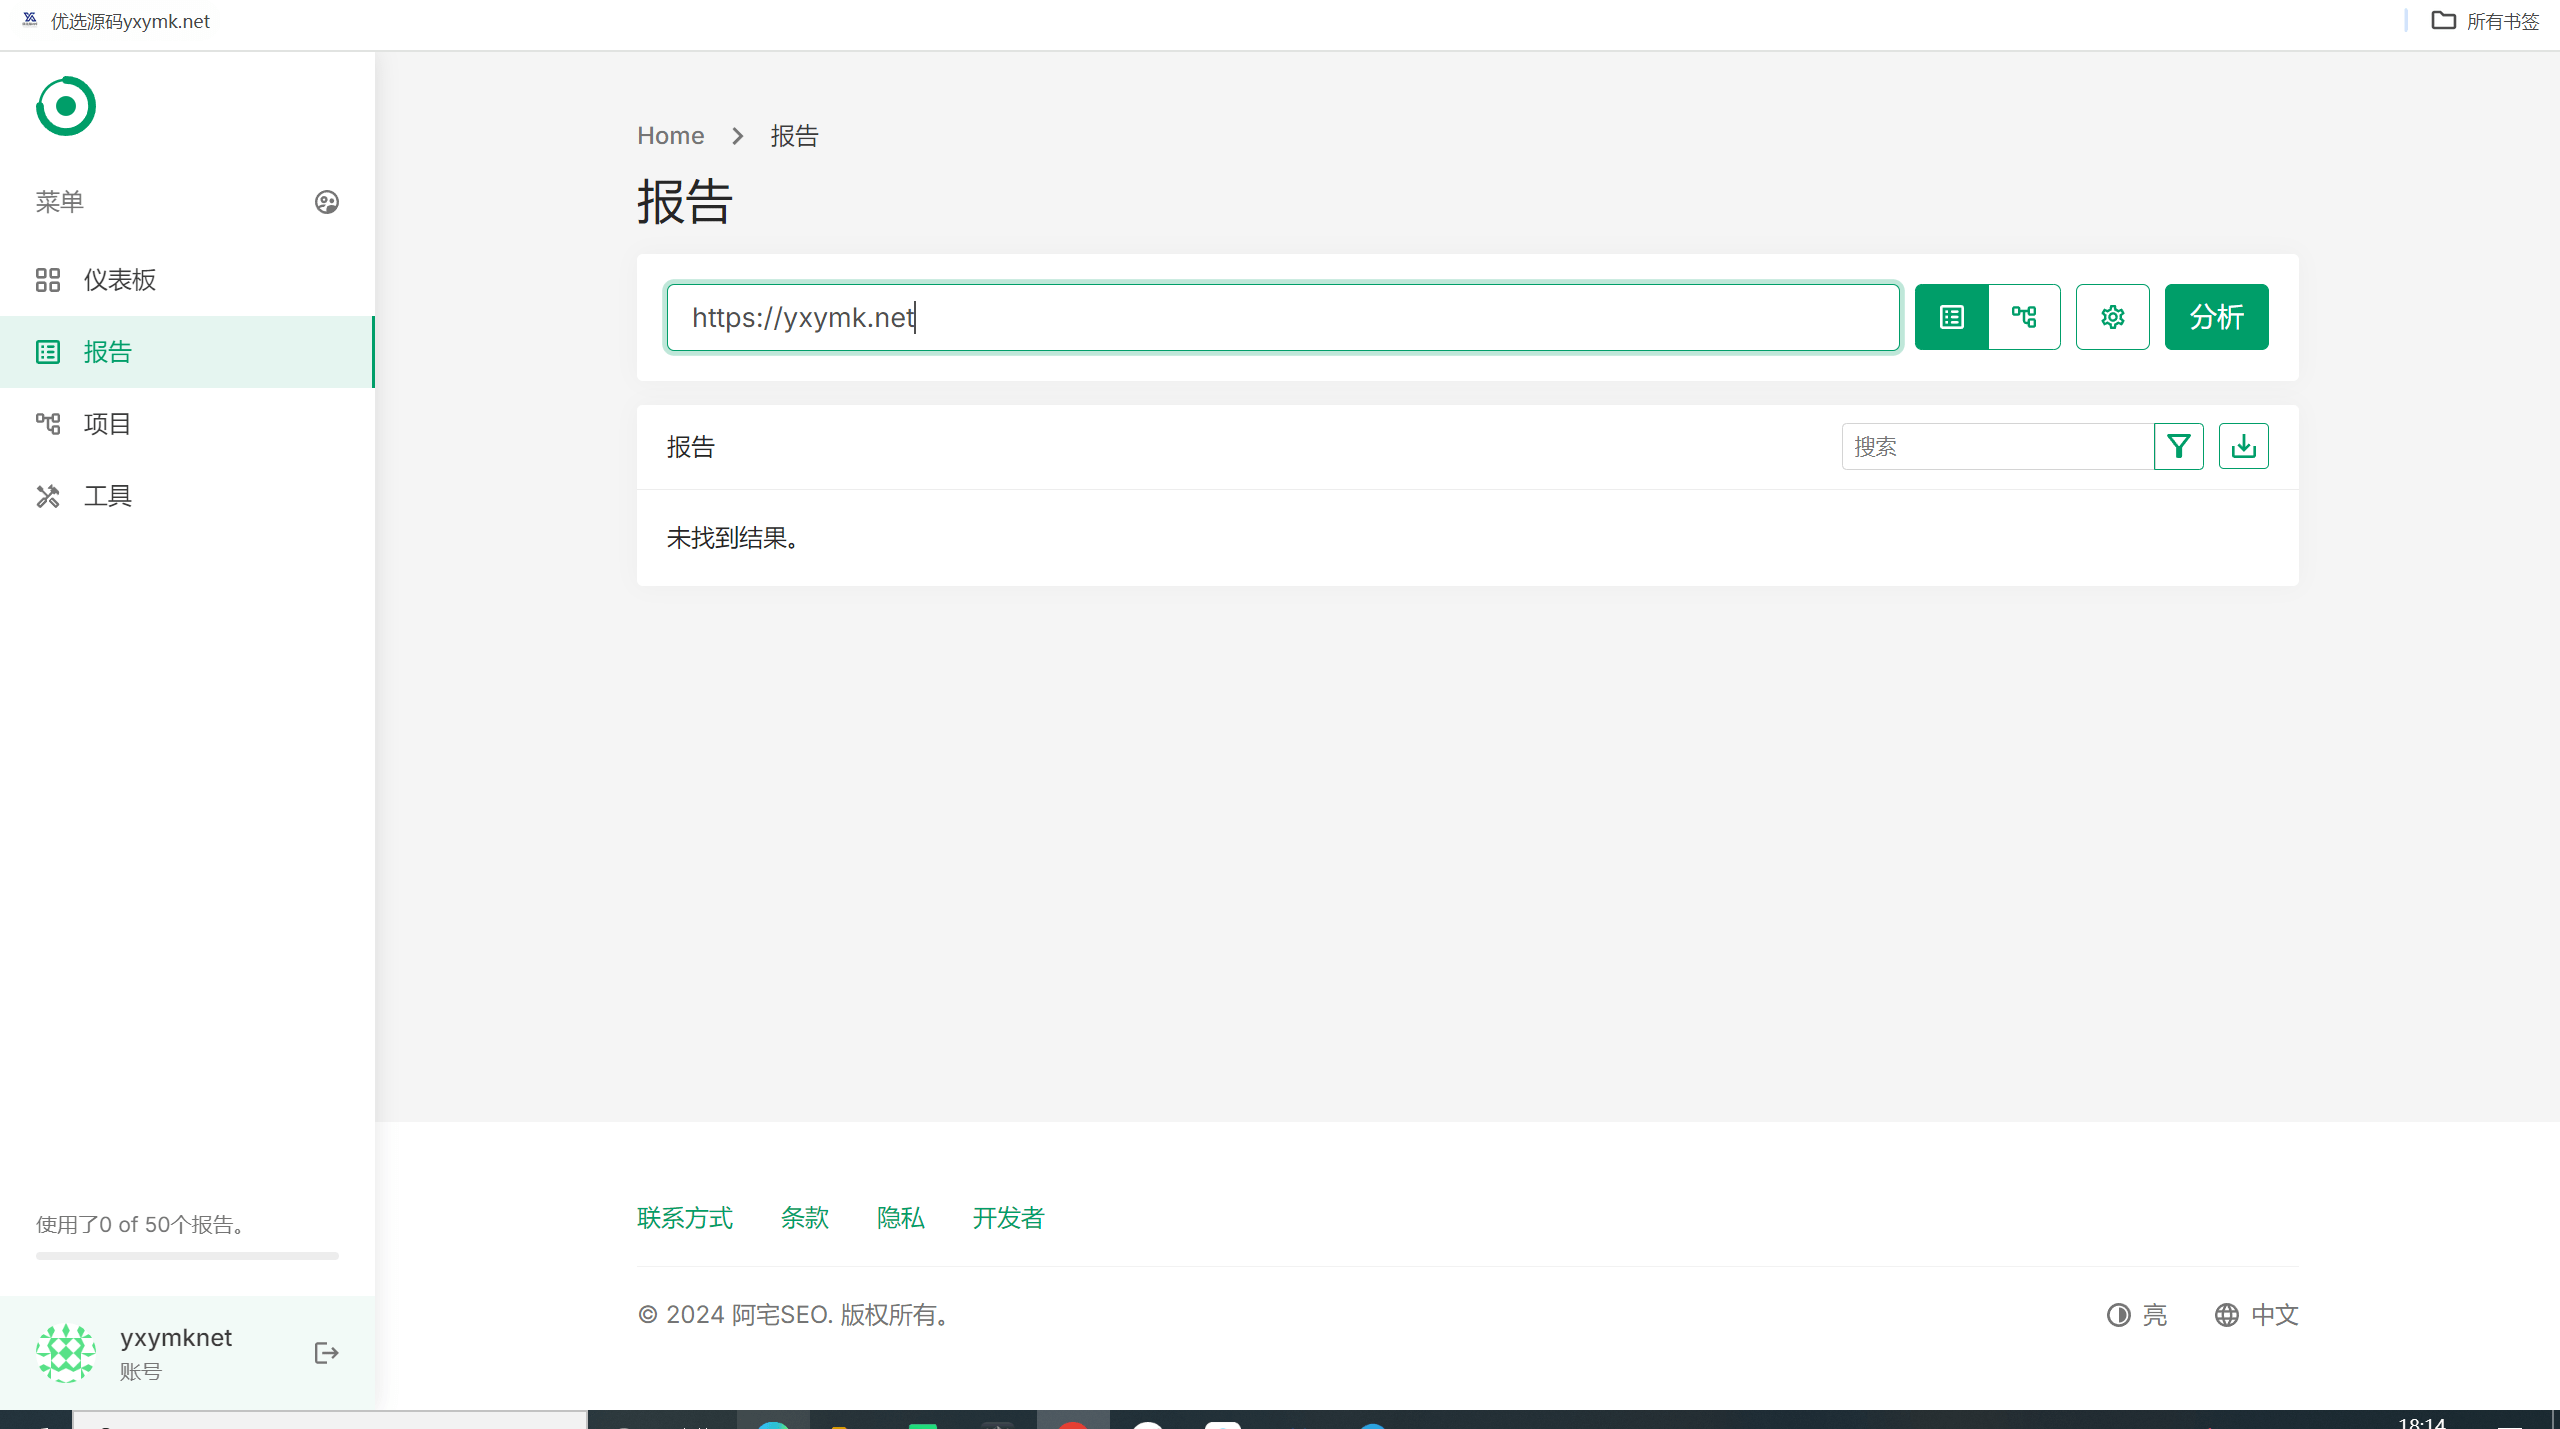Click the URL input field with https://yxymk.net
The image size is (2560, 1429).
(1283, 317)
